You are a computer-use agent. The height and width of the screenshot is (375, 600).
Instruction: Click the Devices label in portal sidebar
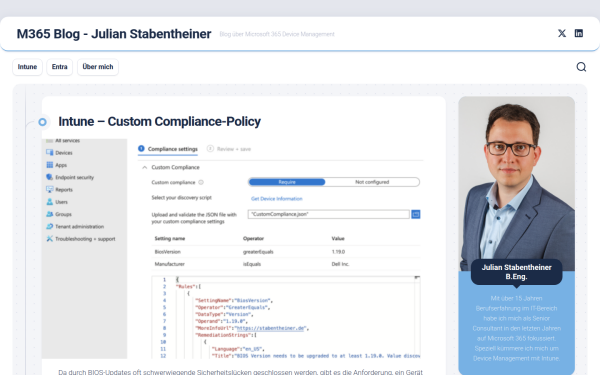tap(64, 153)
